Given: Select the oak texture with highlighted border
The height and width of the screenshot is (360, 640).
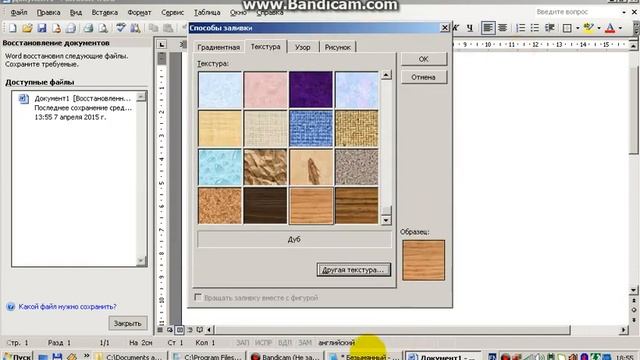Looking at the screenshot, I should pyautogui.click(x=311, y=206).
